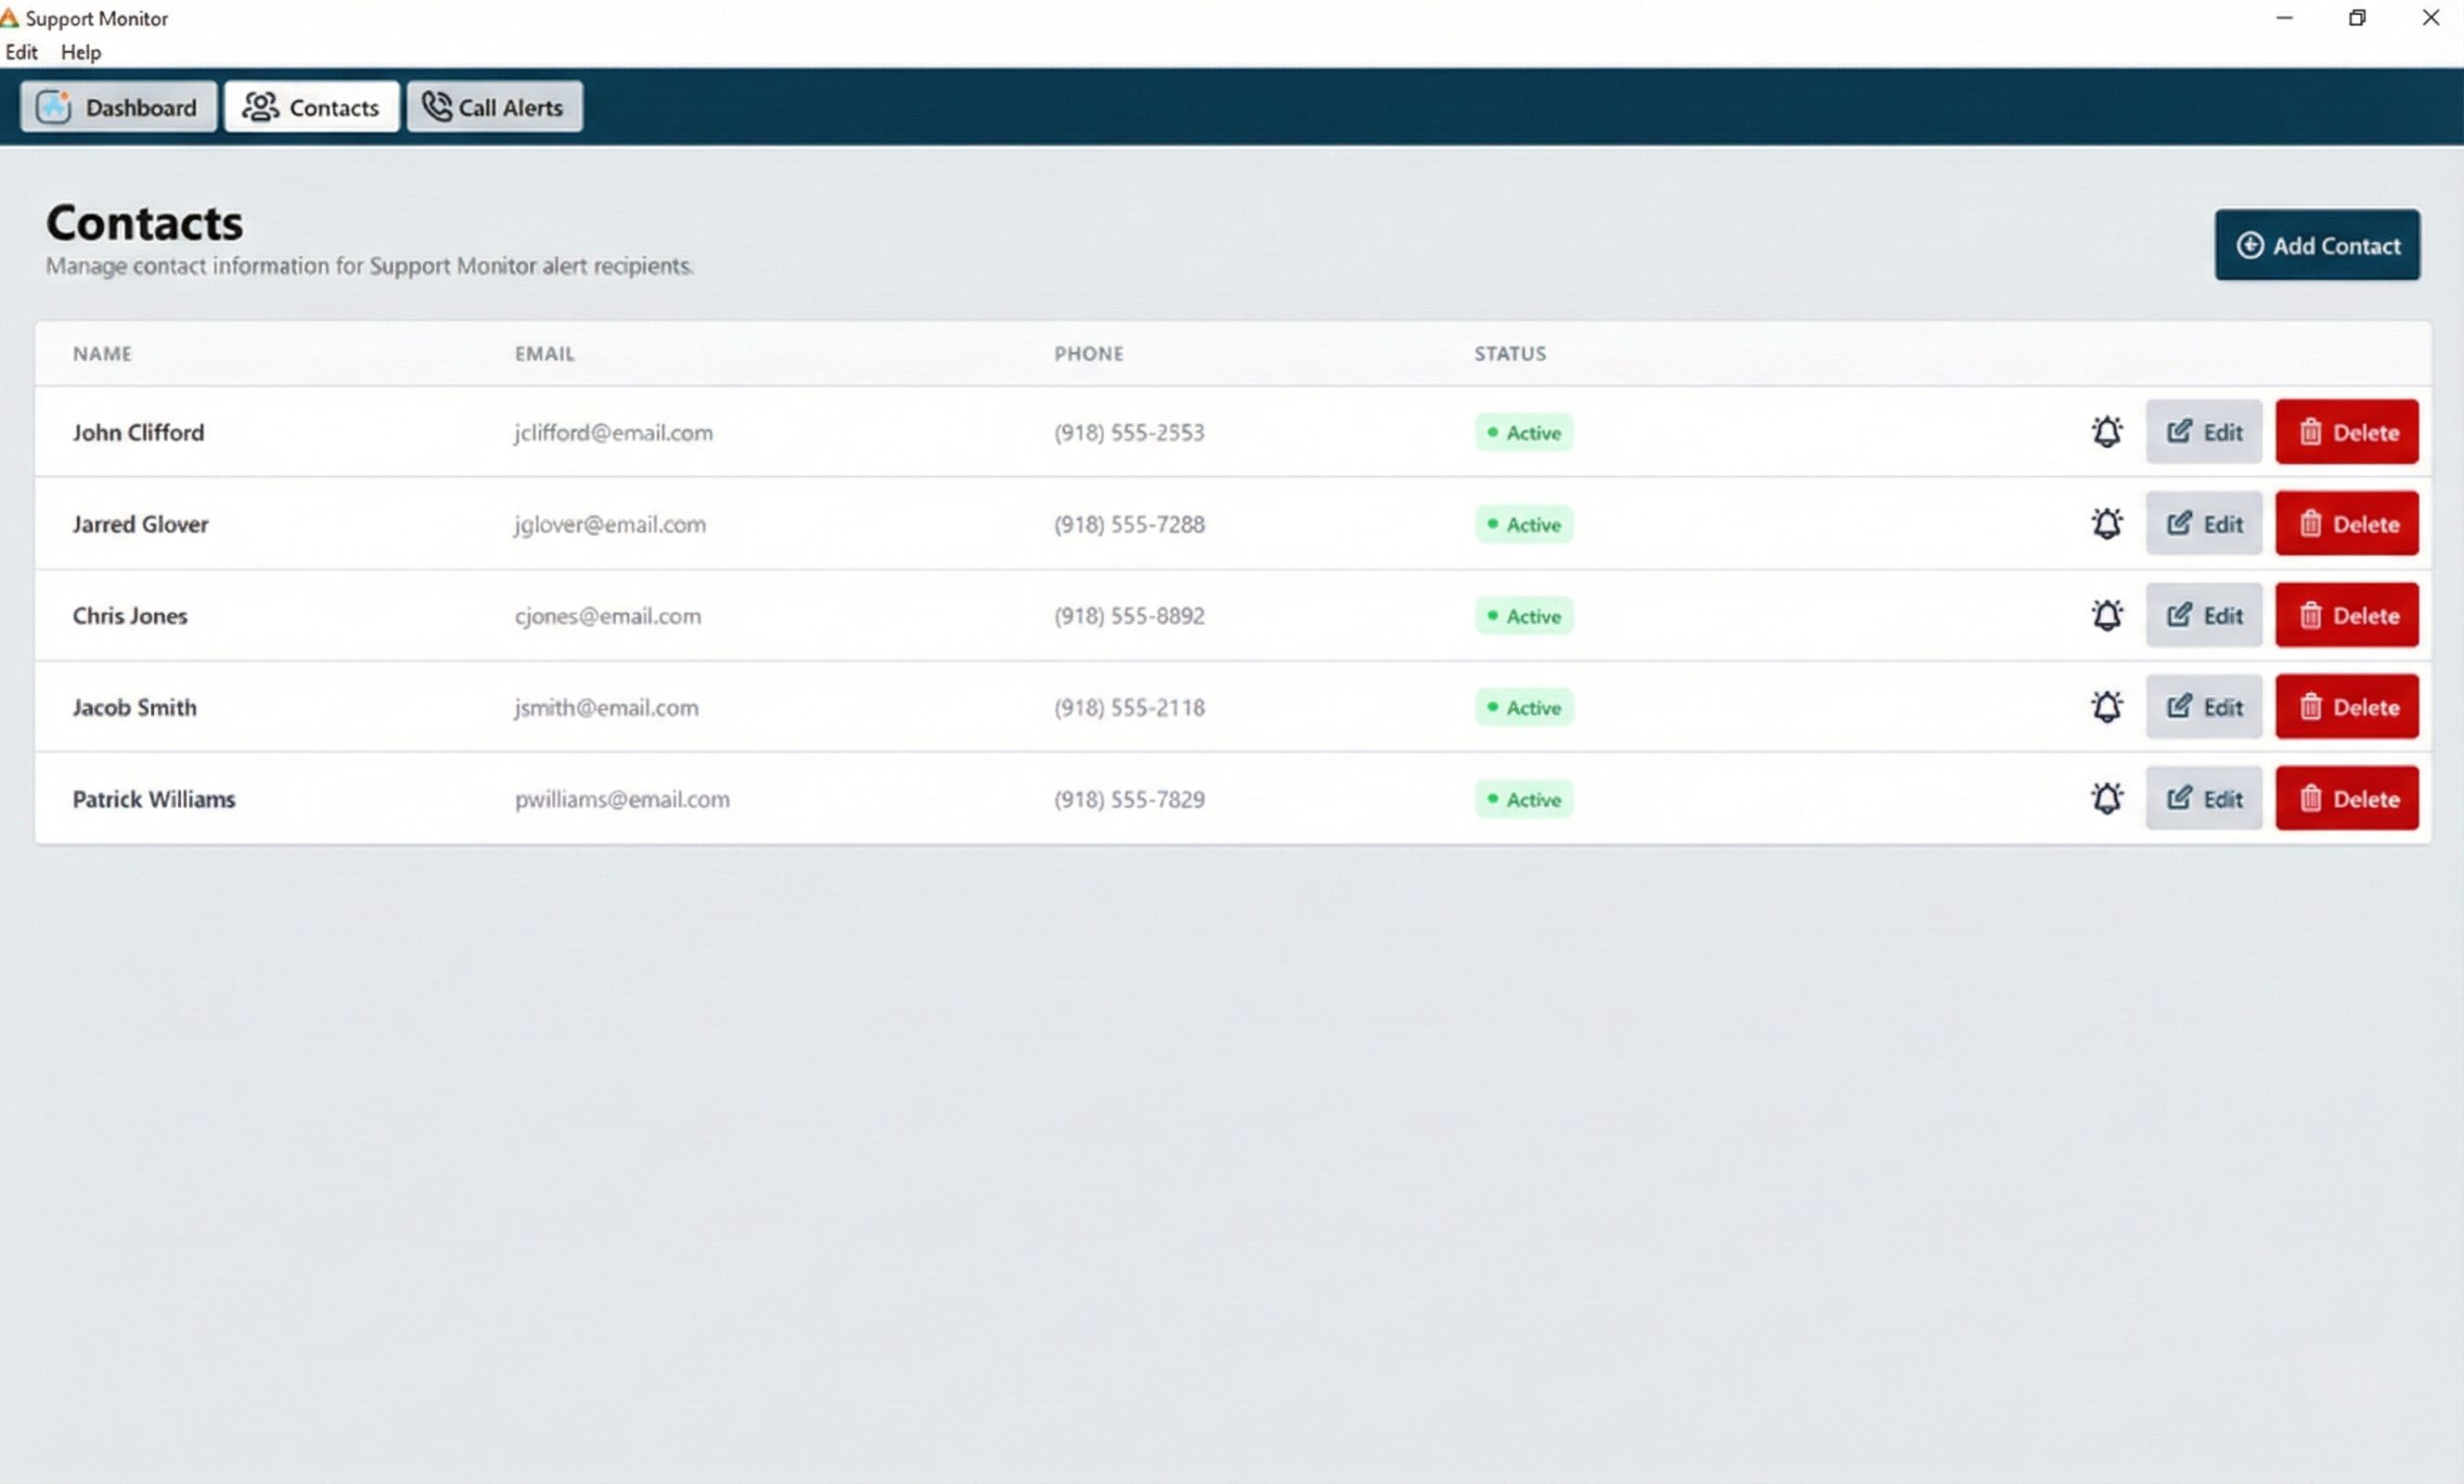
Task: Click the Active status badge for Chris Jones
Action: (x=1523, y=616)
